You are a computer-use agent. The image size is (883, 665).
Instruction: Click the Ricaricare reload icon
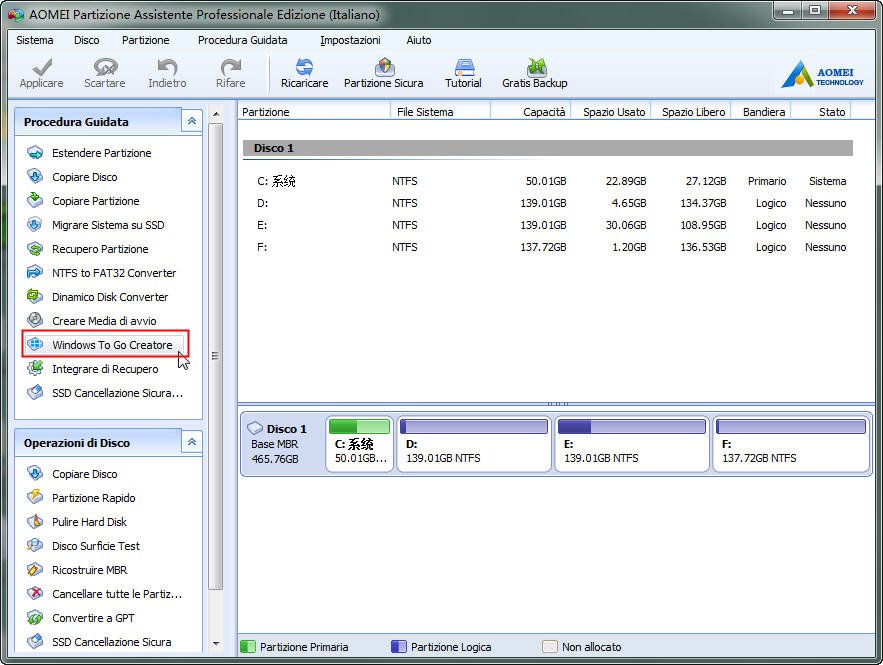click(x=304, y=67)
